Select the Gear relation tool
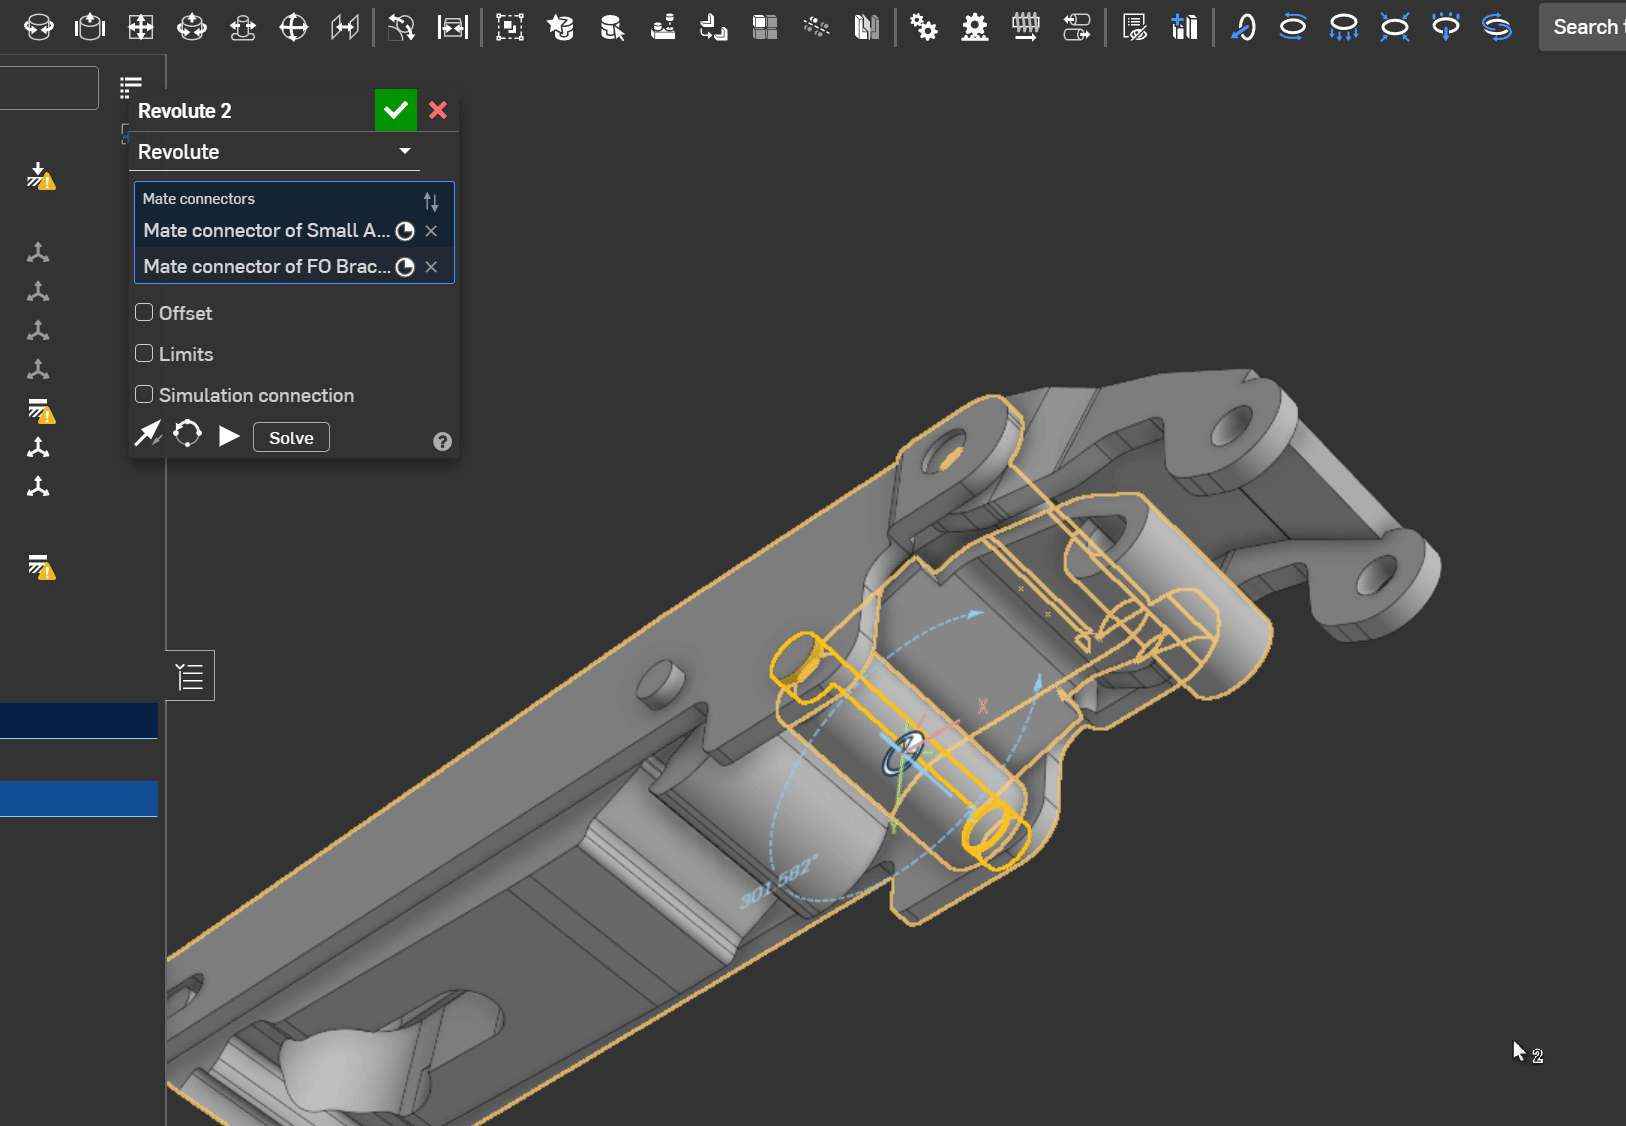 click(x=924, y=27)
